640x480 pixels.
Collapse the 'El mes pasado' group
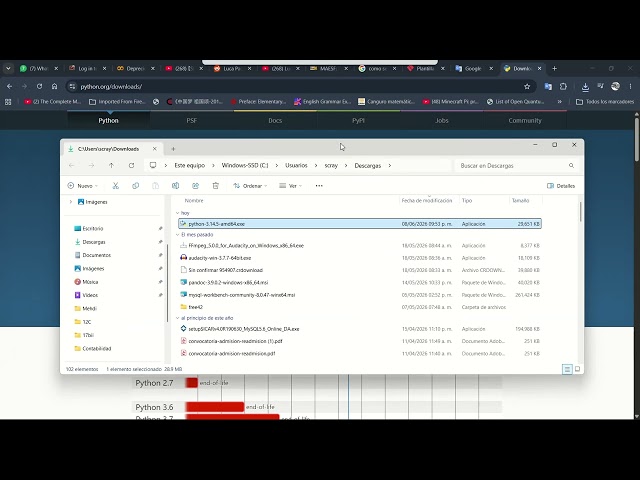coord(177,235)
